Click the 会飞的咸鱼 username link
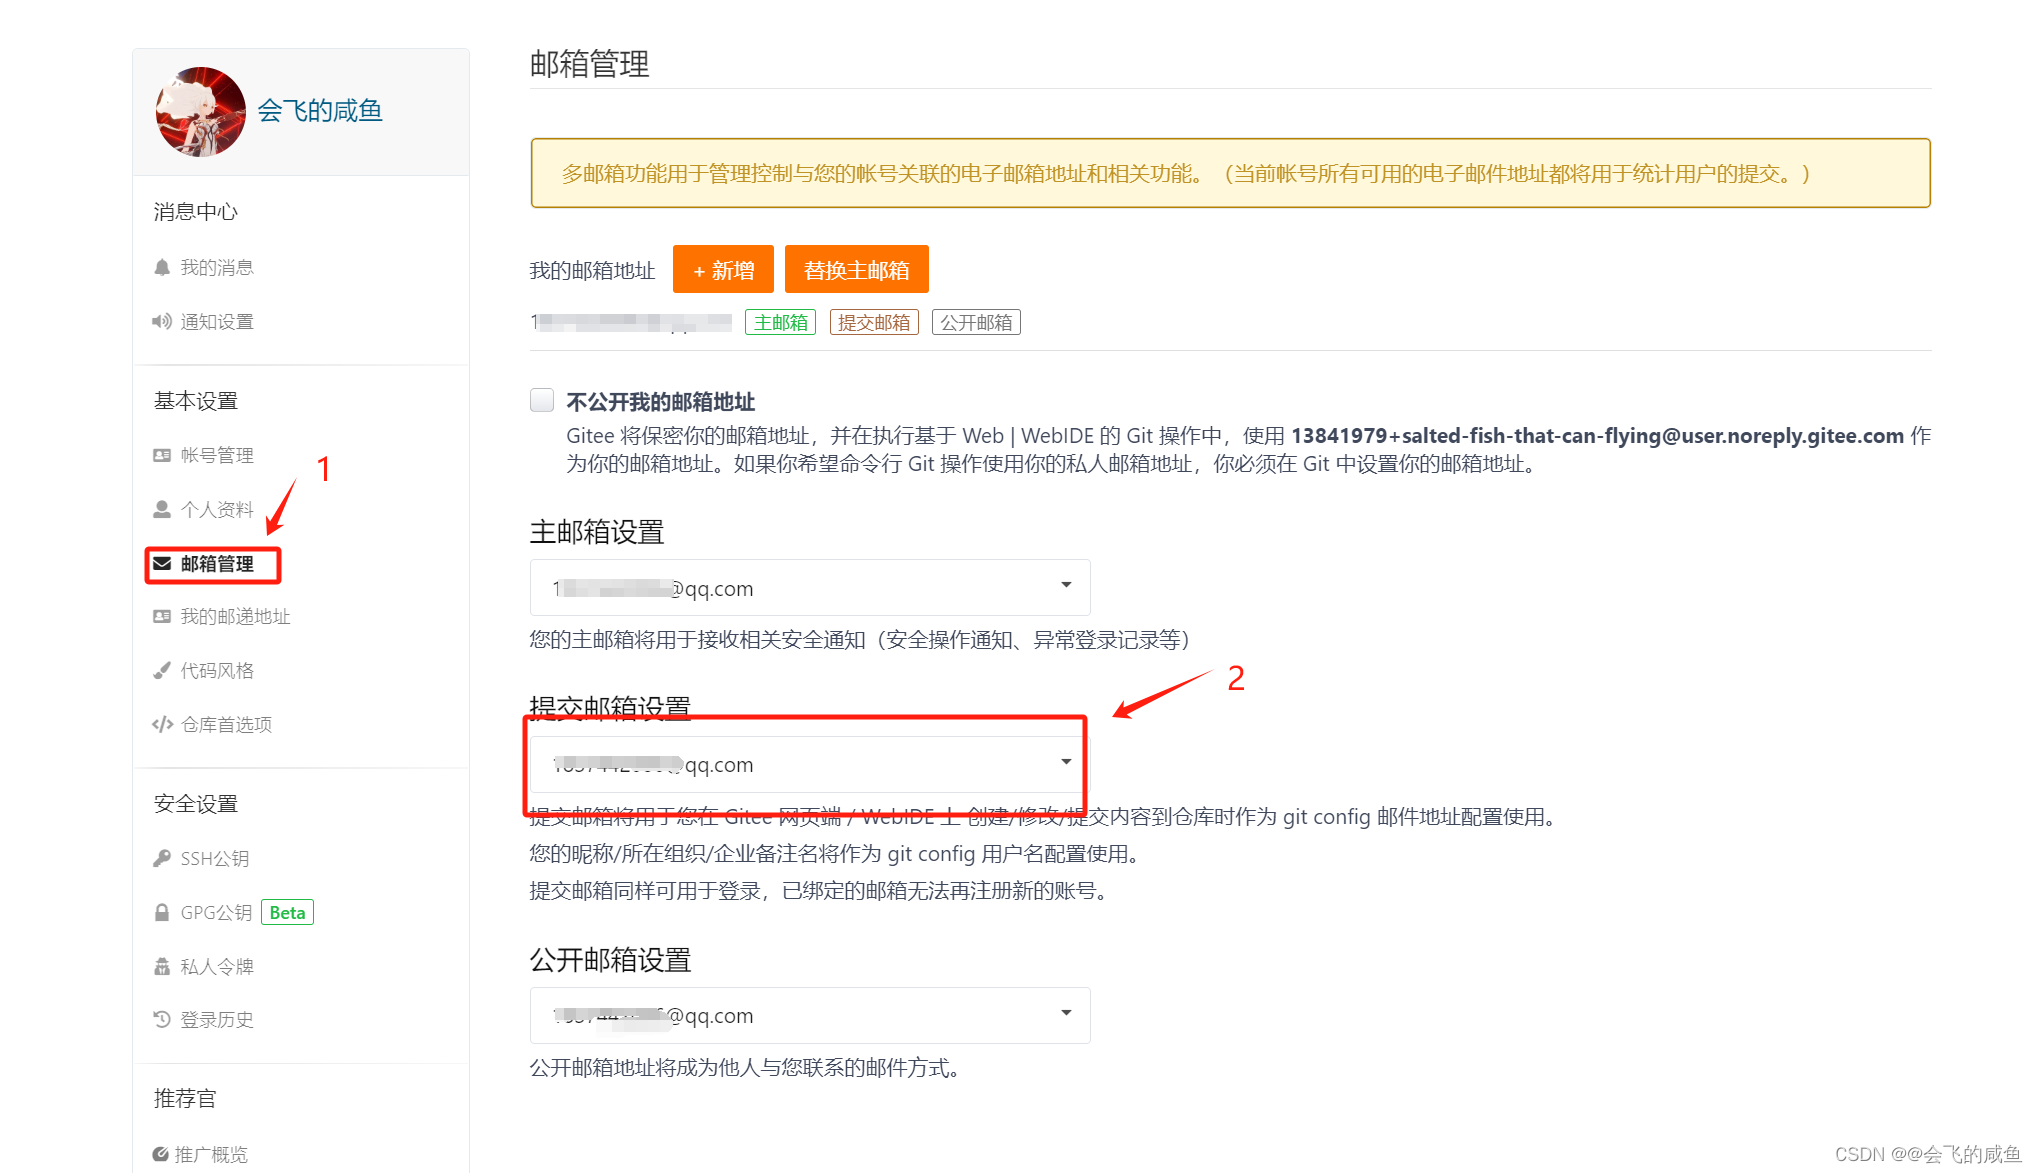Image resolution: width=2038 pixels, height=1173 pixels. pyautogui.click(x=320, y=111)
